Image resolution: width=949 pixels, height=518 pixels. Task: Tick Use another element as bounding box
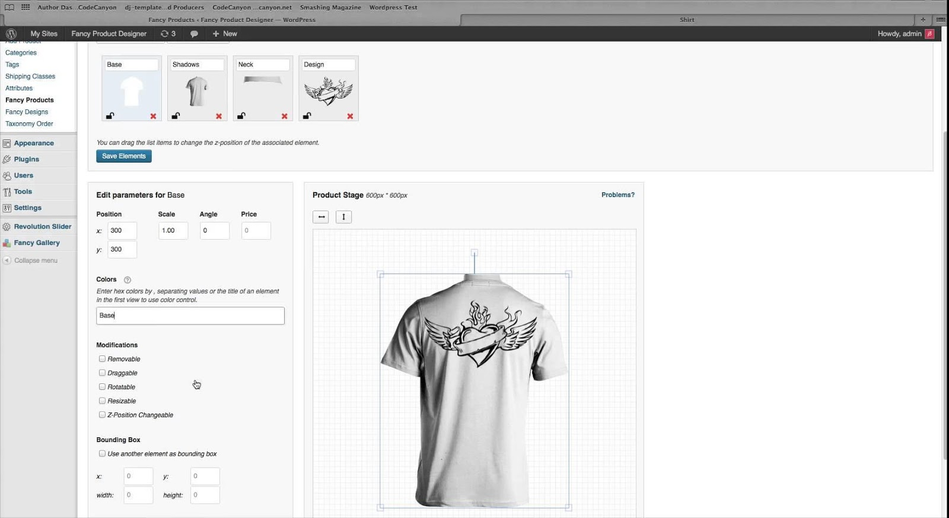point(102,454)
